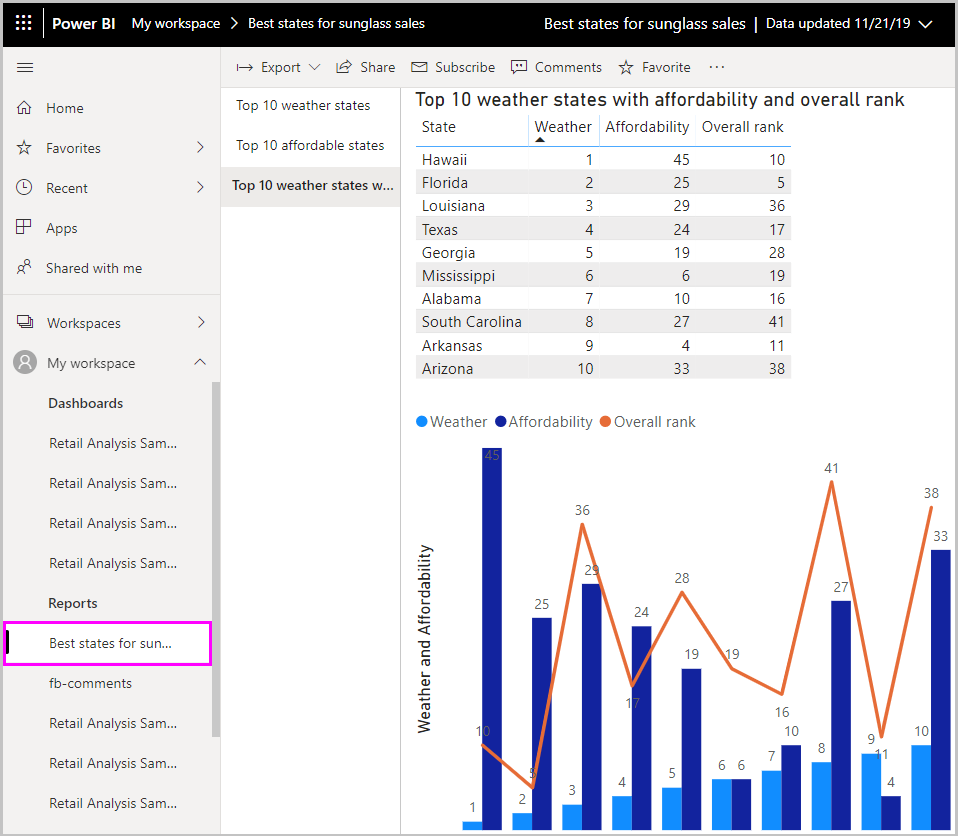Click the Favorites star icon in sidebar
The image size is (958, 836).
coord(24,147)
